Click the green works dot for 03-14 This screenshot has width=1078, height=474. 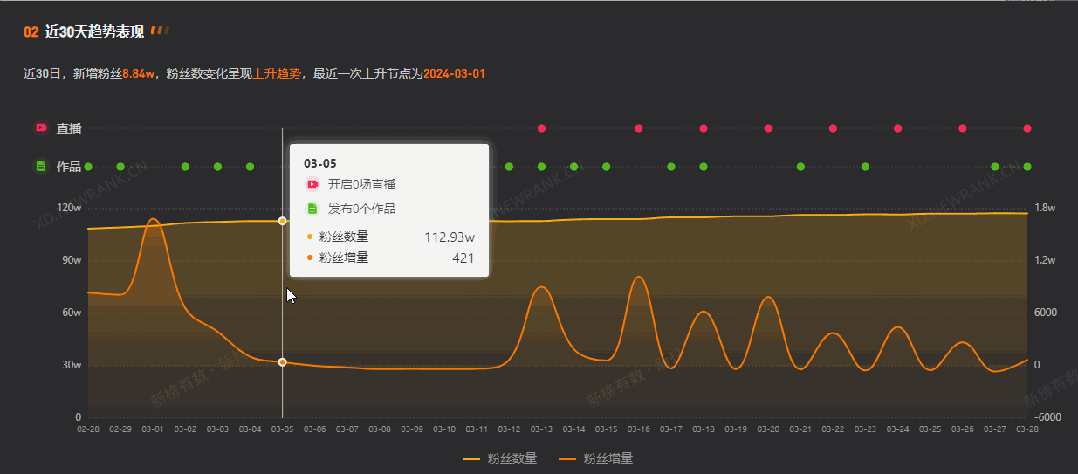[x=574, y=166]
